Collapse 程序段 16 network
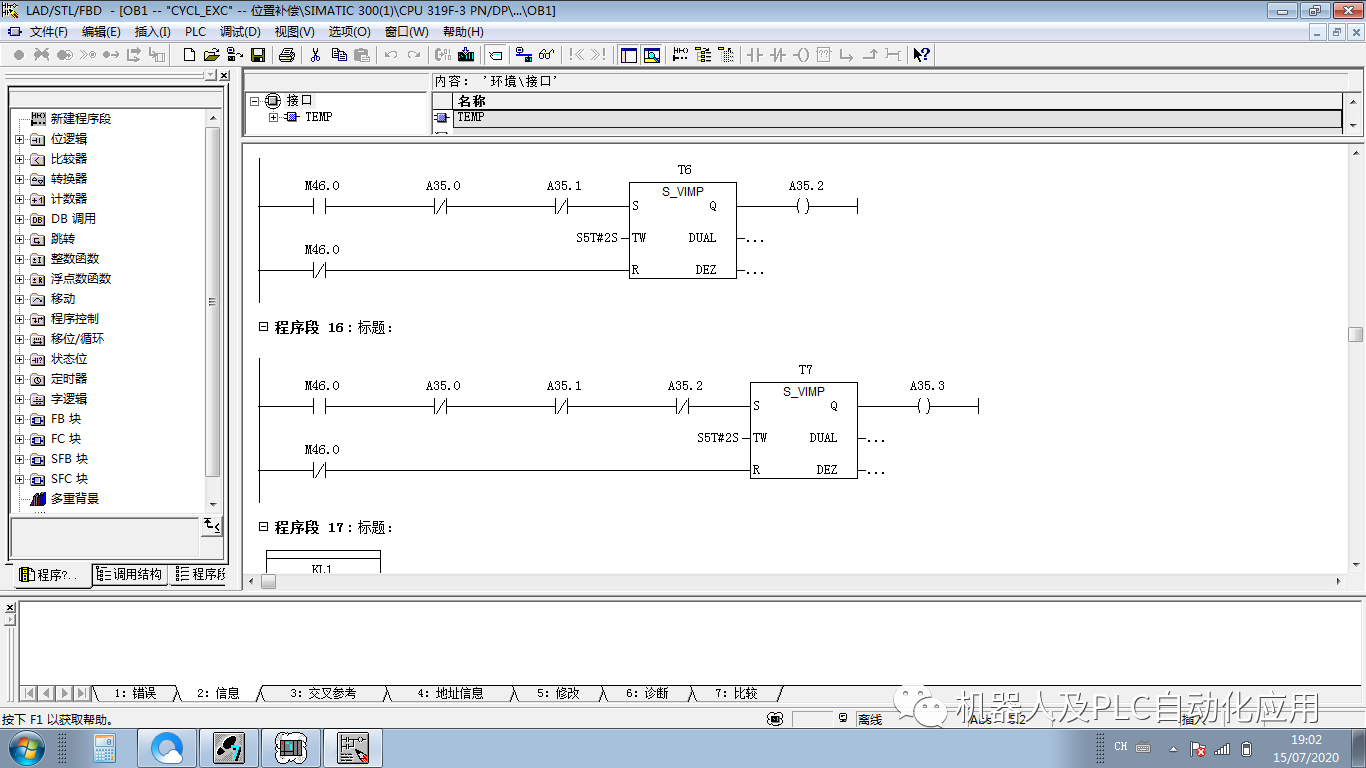Screen dimensions: 1366x768 264,327
